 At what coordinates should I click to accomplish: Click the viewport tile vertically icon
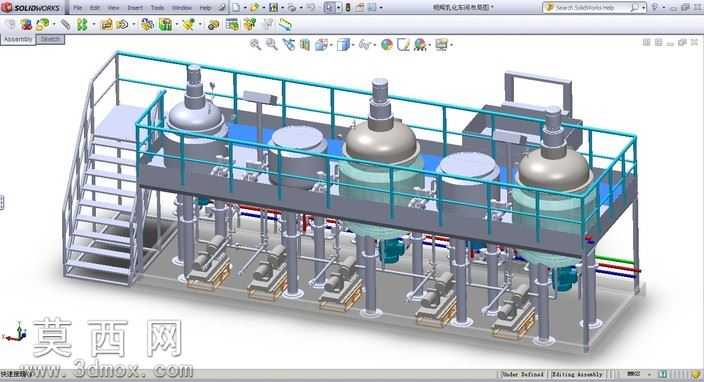click(x=658, y=42)
